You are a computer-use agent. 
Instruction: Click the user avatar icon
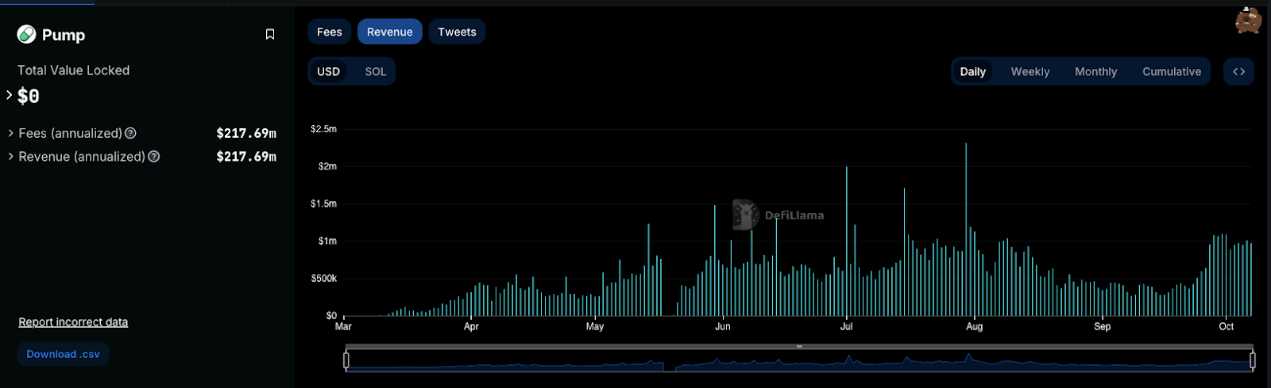tap(1248, 19)
